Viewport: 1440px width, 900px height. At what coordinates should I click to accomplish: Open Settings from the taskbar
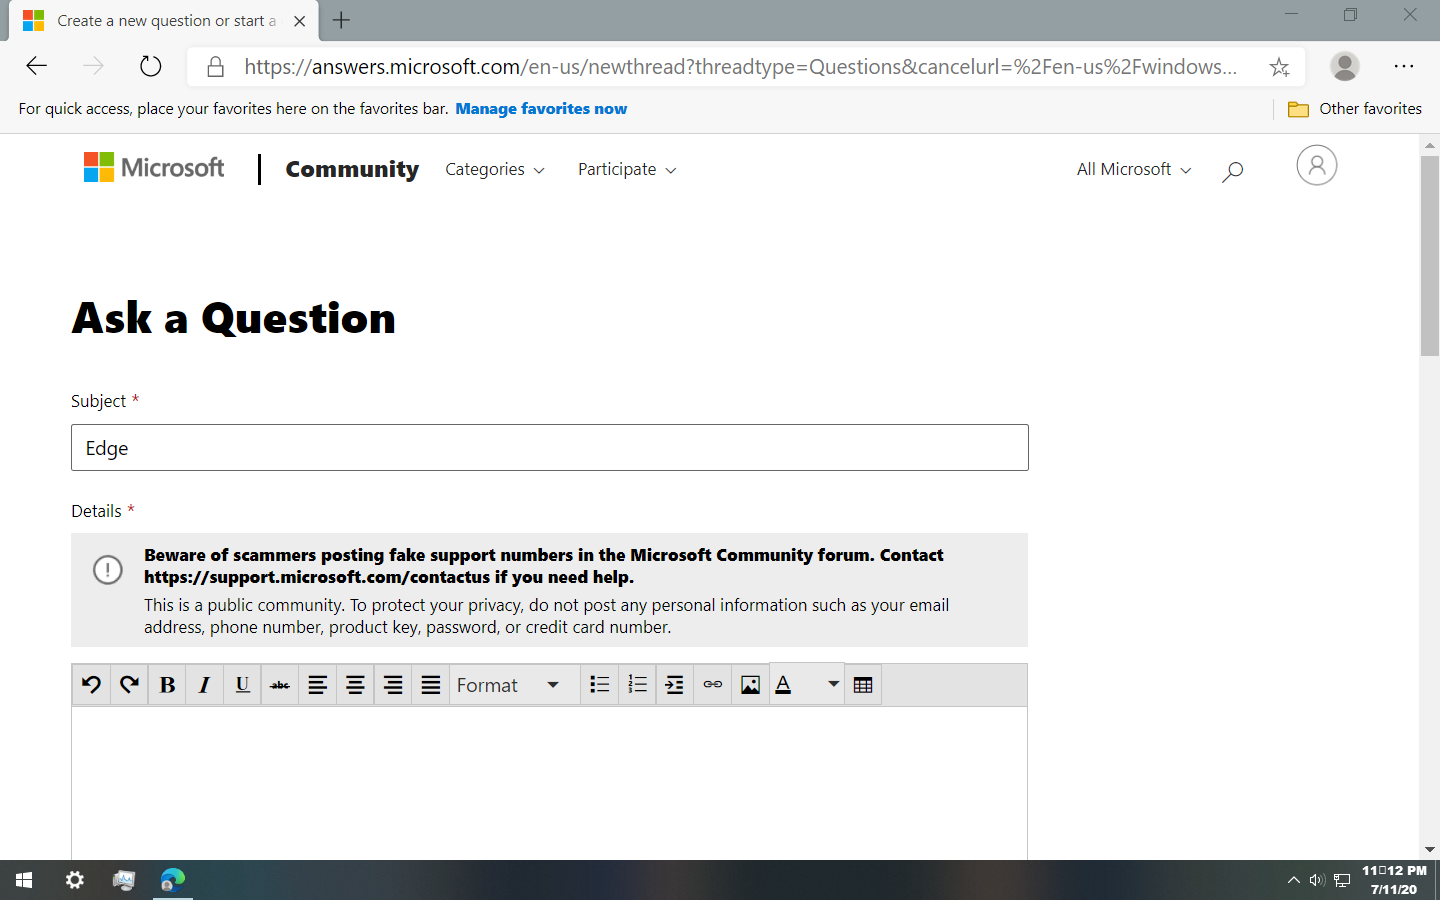[x=74, y=880]
